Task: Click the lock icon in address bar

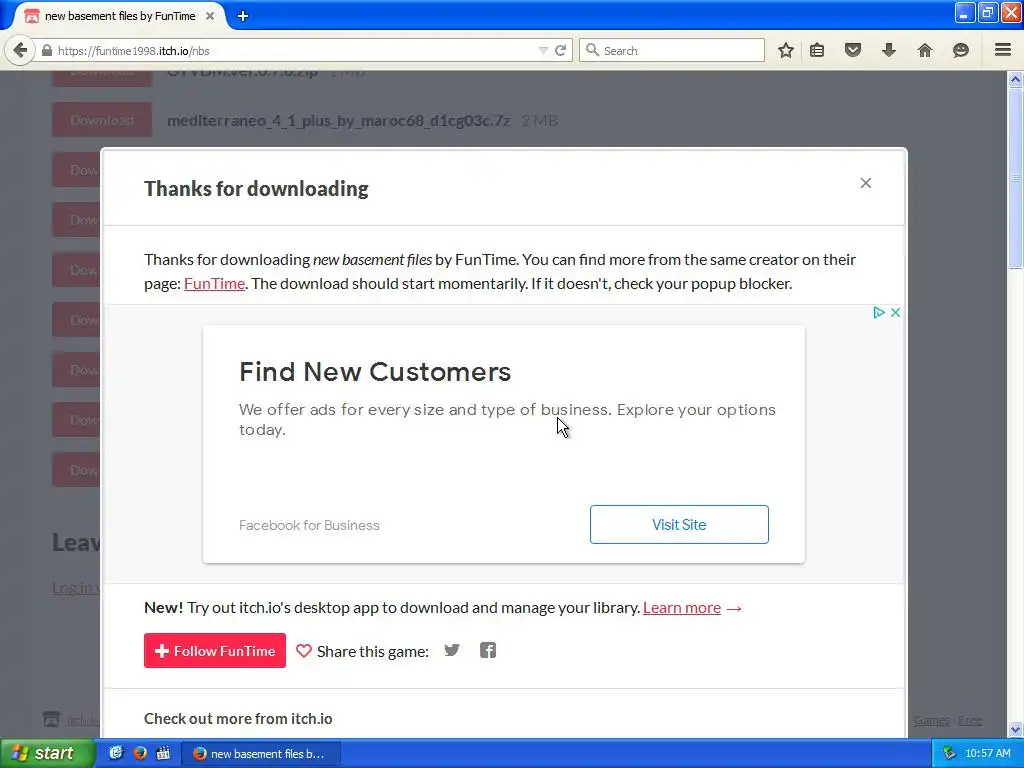Action: point(47,50)
